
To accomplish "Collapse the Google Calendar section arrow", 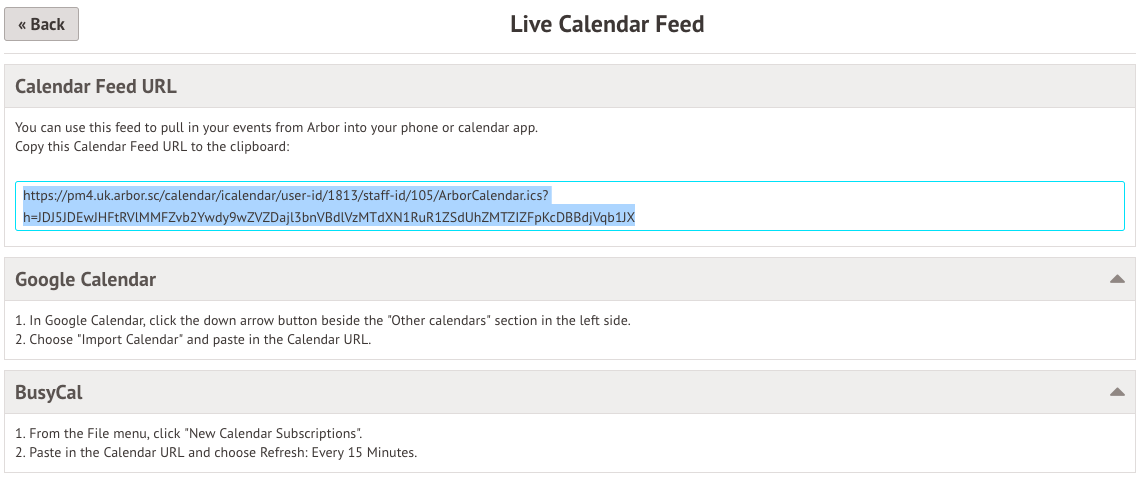I will 1117,280.
